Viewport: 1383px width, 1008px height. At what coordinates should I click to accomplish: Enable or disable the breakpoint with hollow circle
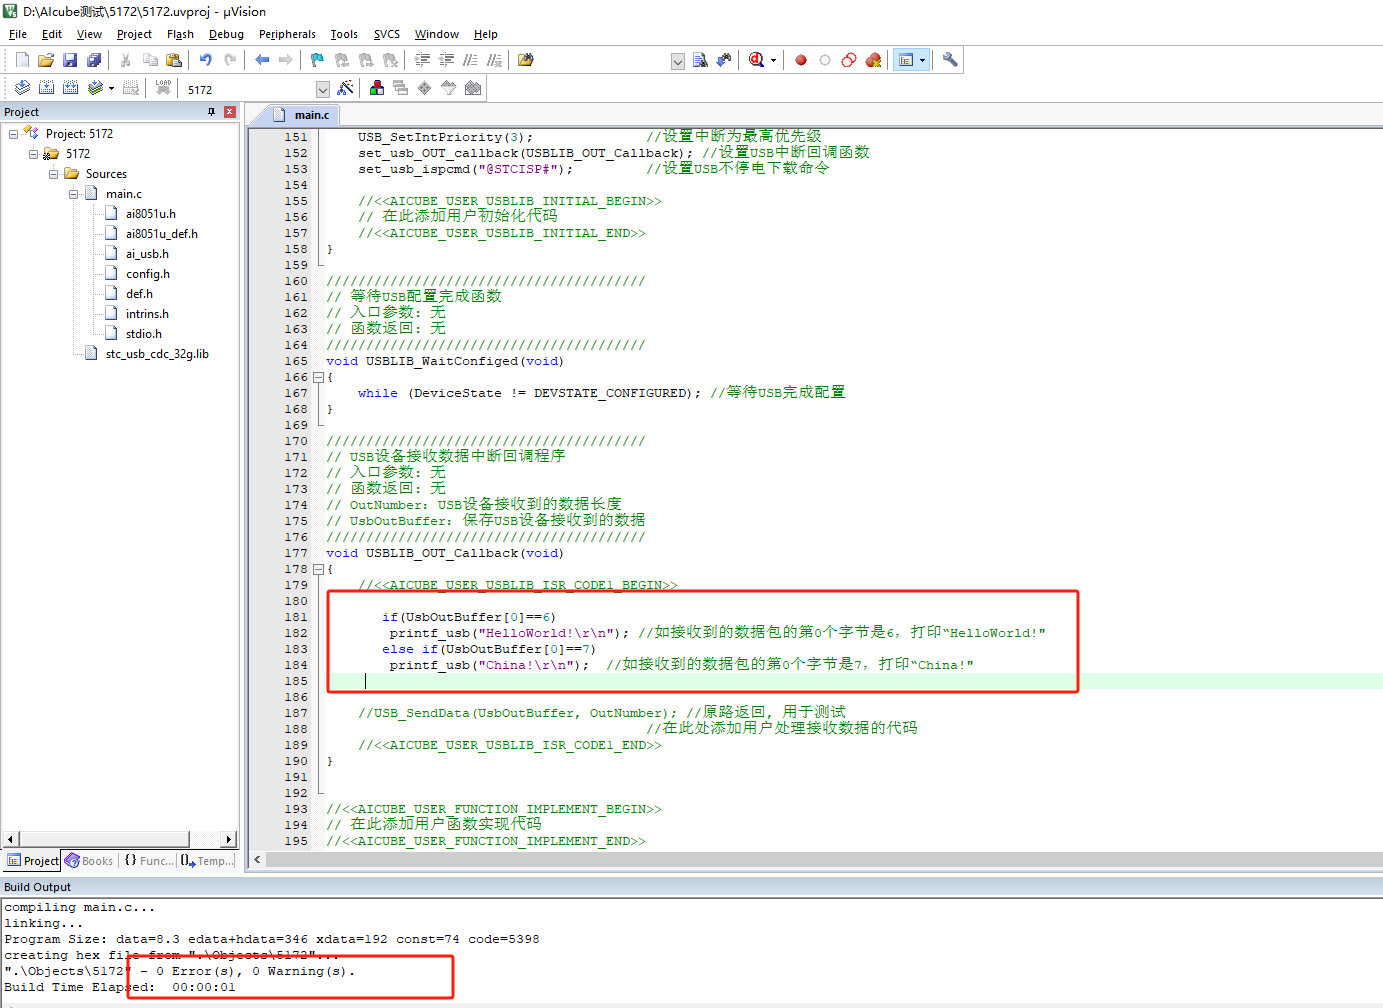pyautogui.click(x=825, y=60)
